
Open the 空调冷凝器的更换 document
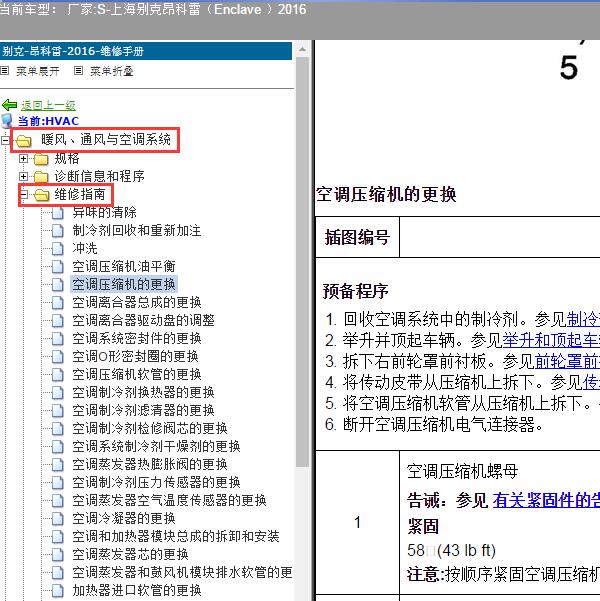click(124, 518)
